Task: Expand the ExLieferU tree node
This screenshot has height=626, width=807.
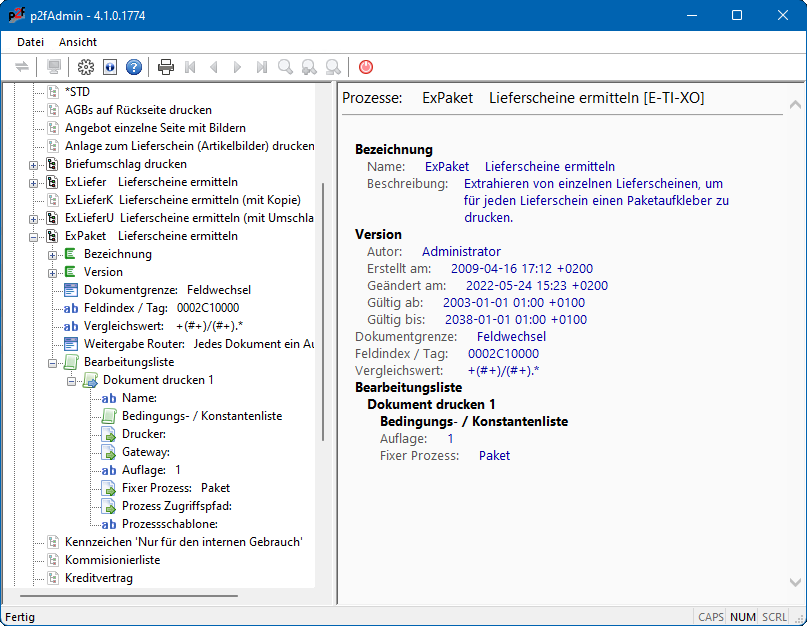Action: [x=33, y=218]
